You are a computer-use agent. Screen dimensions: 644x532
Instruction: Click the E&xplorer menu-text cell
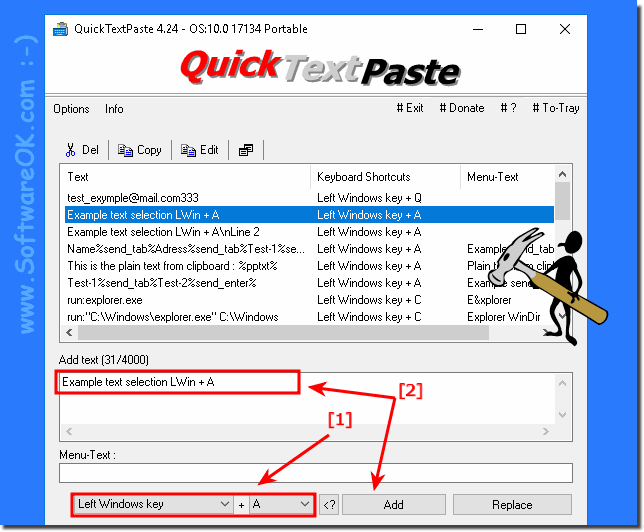click(x=489, y=300)
